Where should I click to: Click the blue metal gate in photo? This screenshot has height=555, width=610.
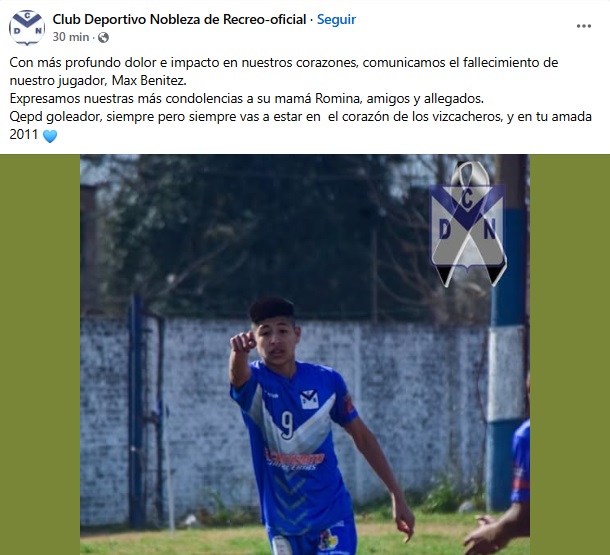tap(147, 410)
